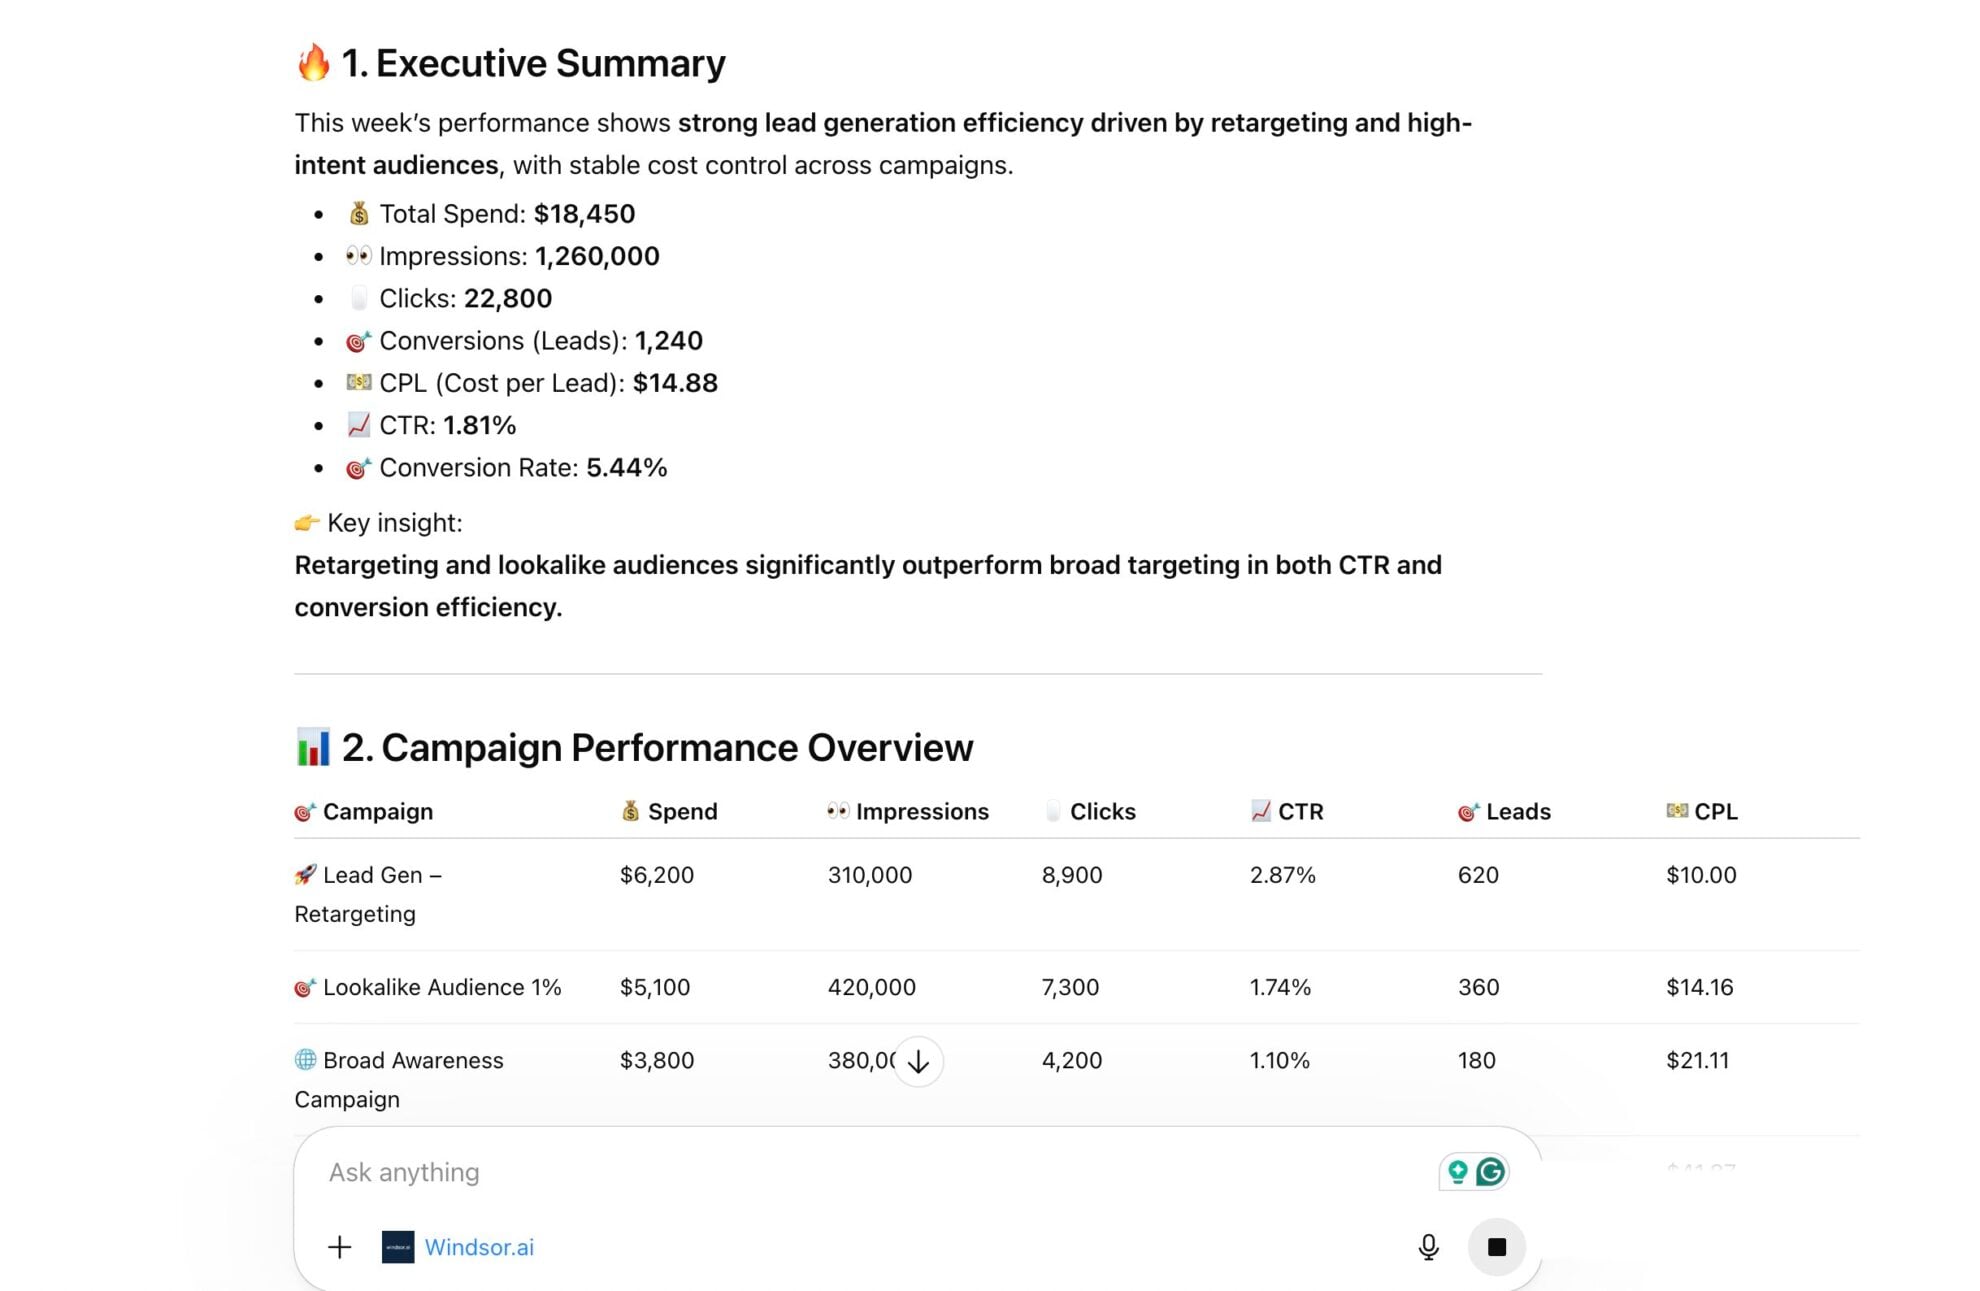Open the Windsor.ai link
1980x1291 pixels.
tap(480, 1247)
